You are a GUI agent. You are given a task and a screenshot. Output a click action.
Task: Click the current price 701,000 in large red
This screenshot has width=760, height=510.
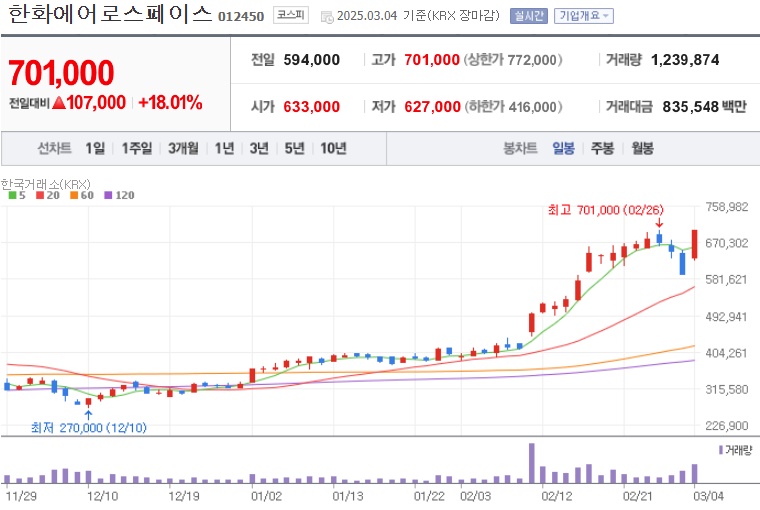point(61,73)
